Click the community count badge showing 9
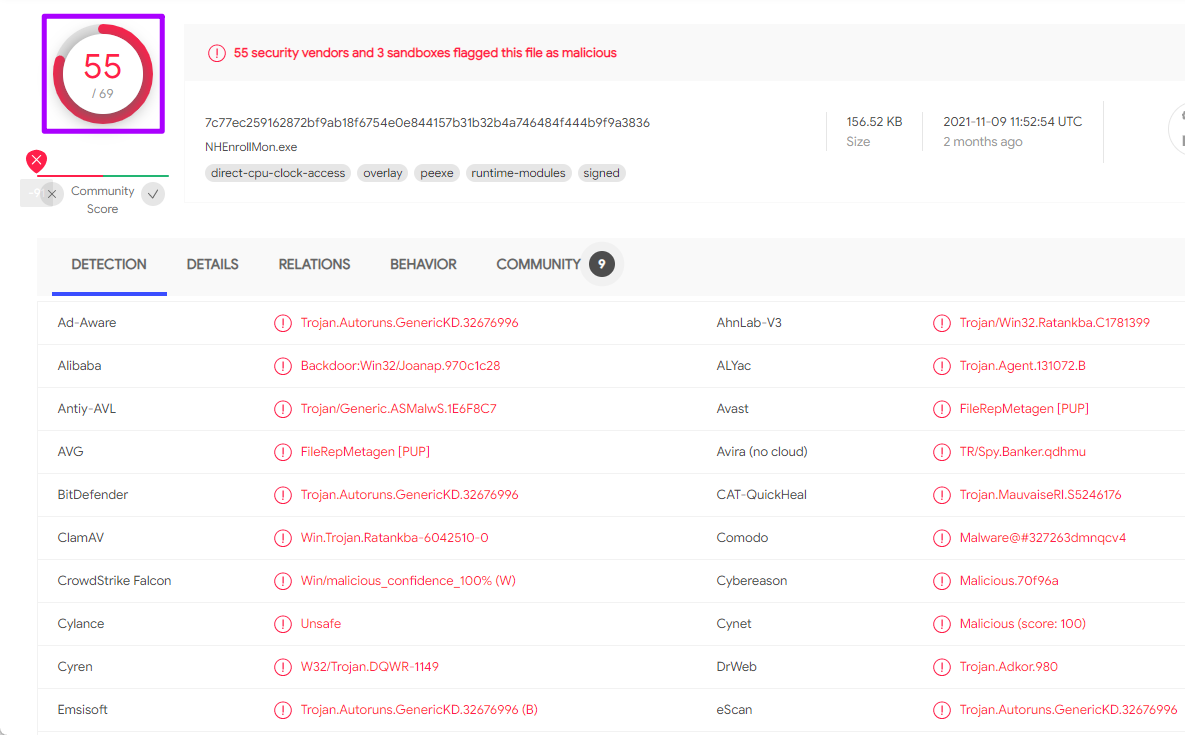This screenshot has width=1185, height=735. tap(602, 264)
